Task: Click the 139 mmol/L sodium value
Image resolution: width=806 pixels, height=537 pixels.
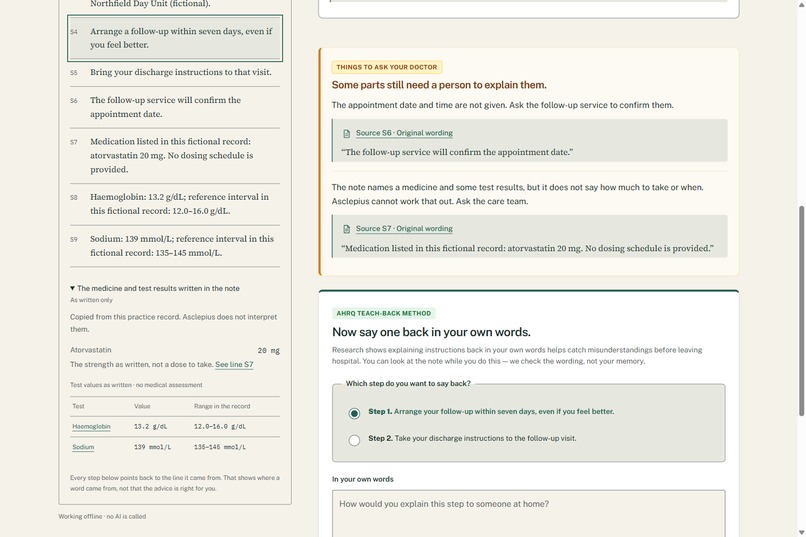Action: (152, 447)
